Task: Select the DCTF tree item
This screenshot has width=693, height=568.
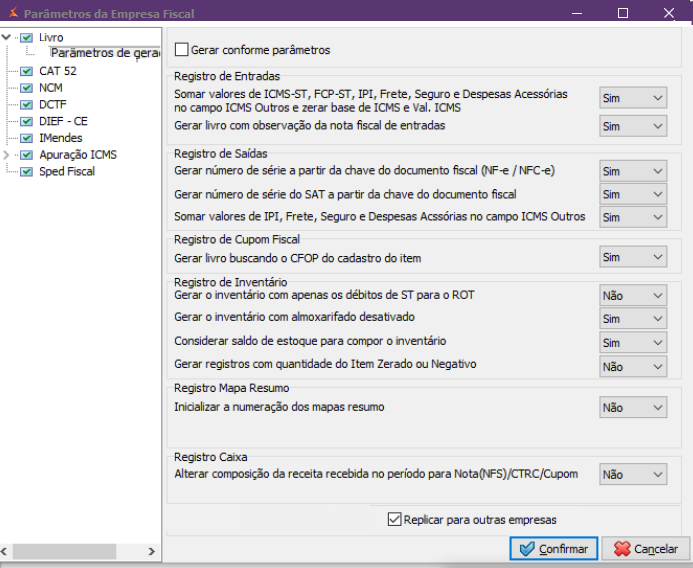Action: (x=53, y=105)
